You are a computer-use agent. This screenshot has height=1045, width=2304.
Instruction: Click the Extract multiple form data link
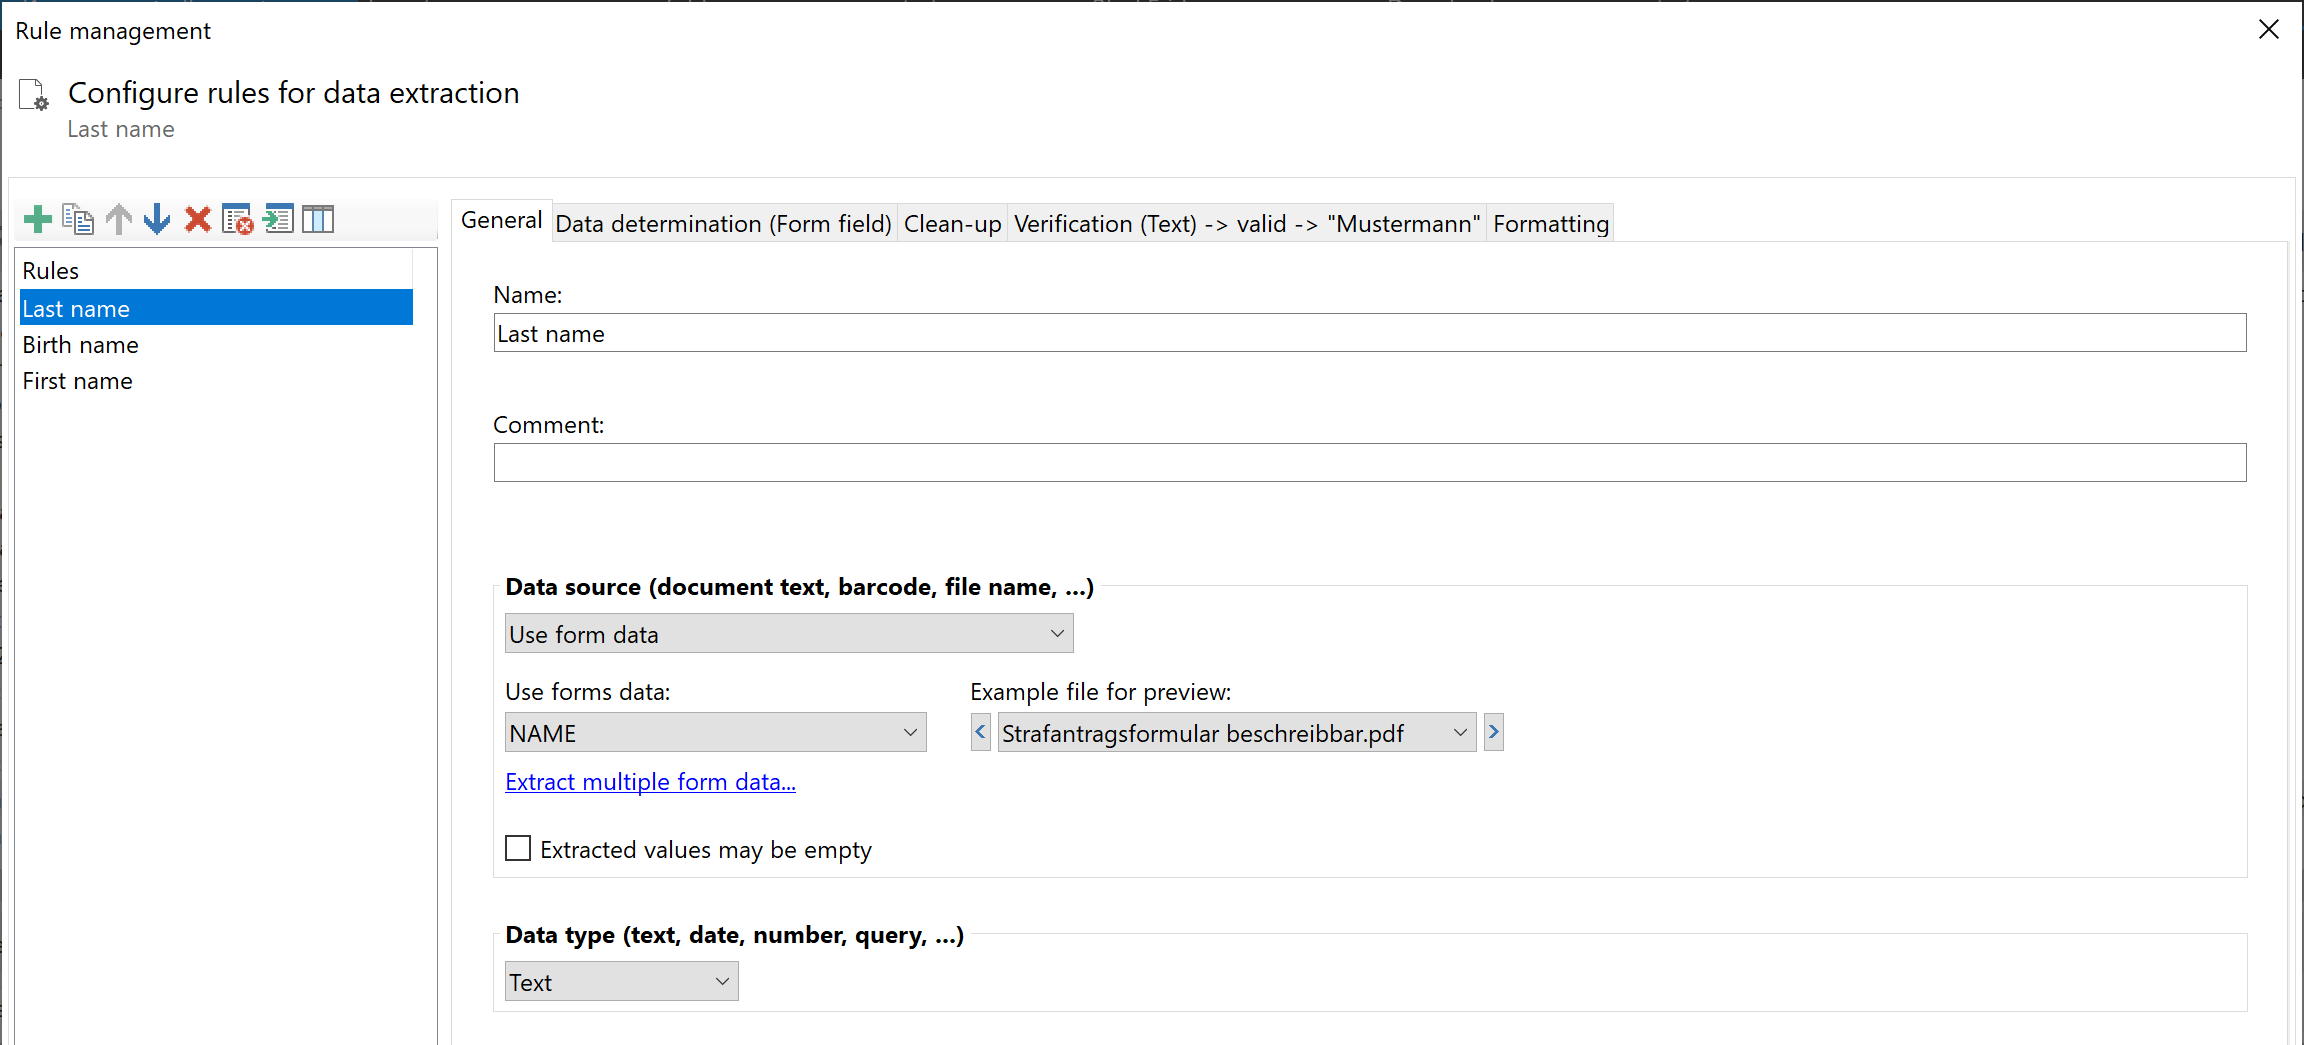(650, 781)
